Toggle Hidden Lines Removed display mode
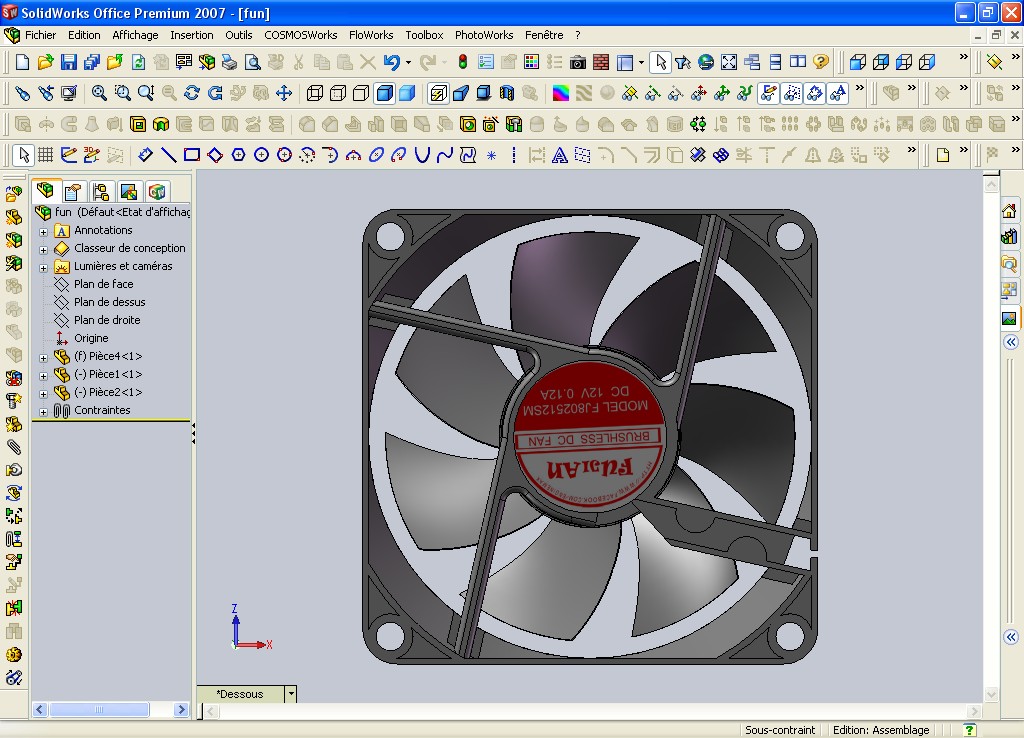Screen dimensions: 1024x738 360,93
